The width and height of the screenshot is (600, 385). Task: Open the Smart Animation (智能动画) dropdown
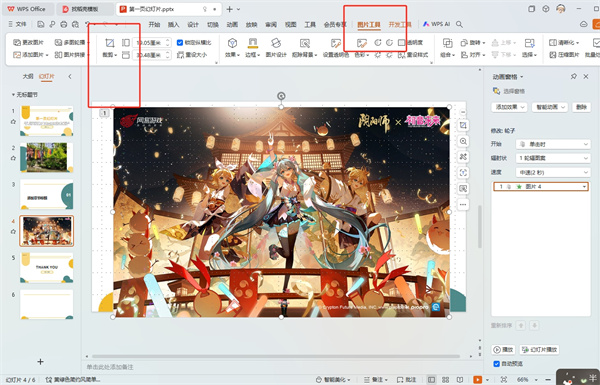click(x=550, y=107)
